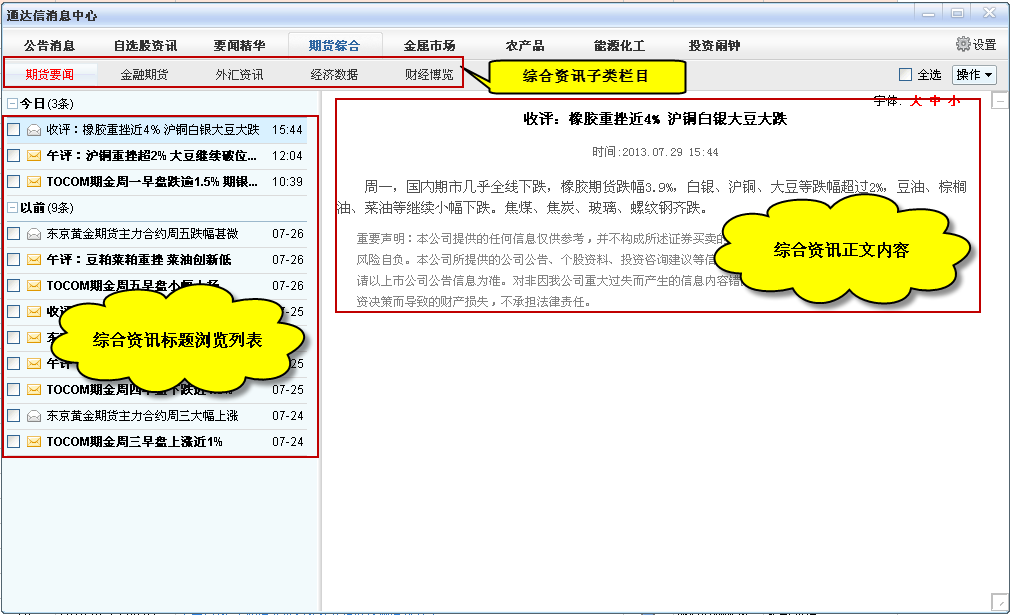Tick the 全选 select-all checkbox
This screenshot has width=1012, height=615.
[x=906, y=75]
